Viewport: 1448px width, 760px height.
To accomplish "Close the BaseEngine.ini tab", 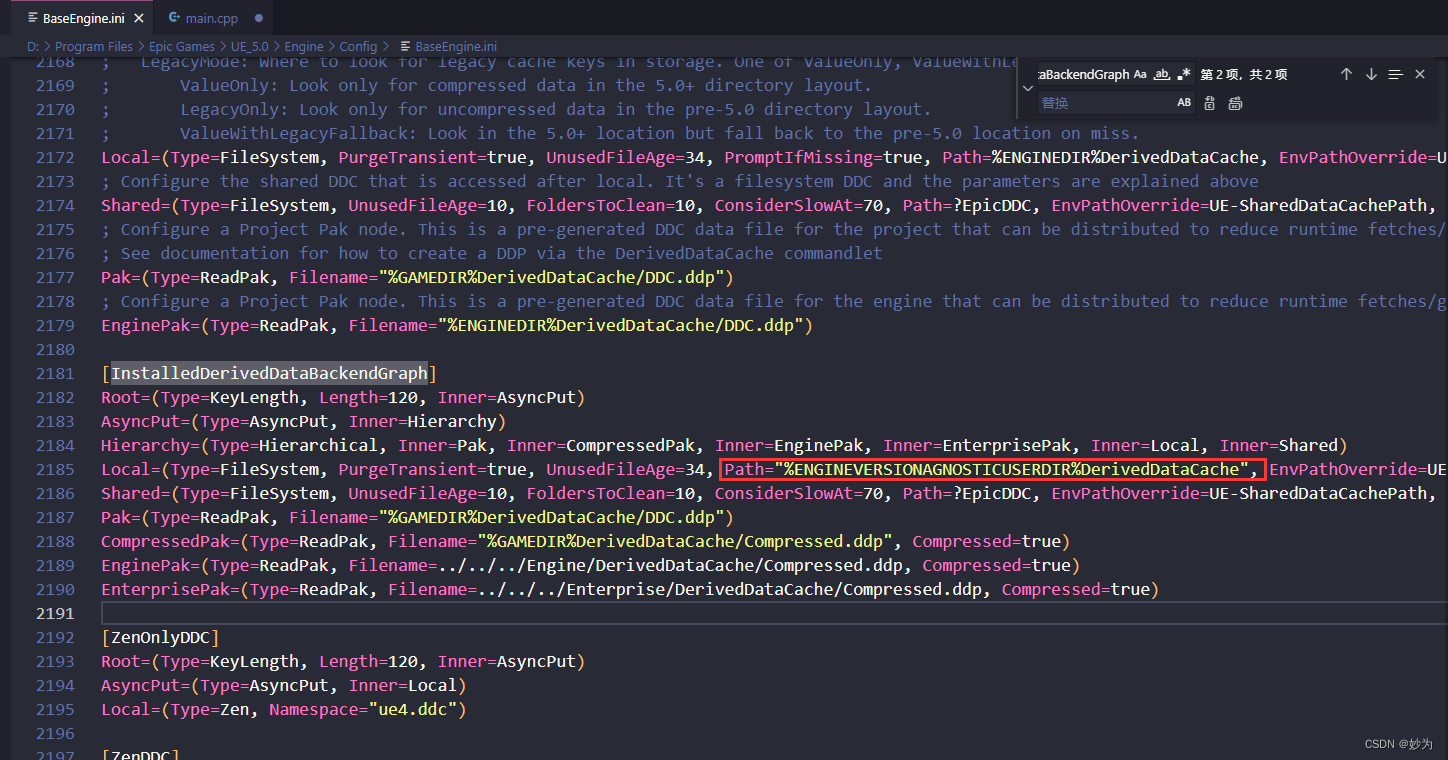I will tap(137, 18).
